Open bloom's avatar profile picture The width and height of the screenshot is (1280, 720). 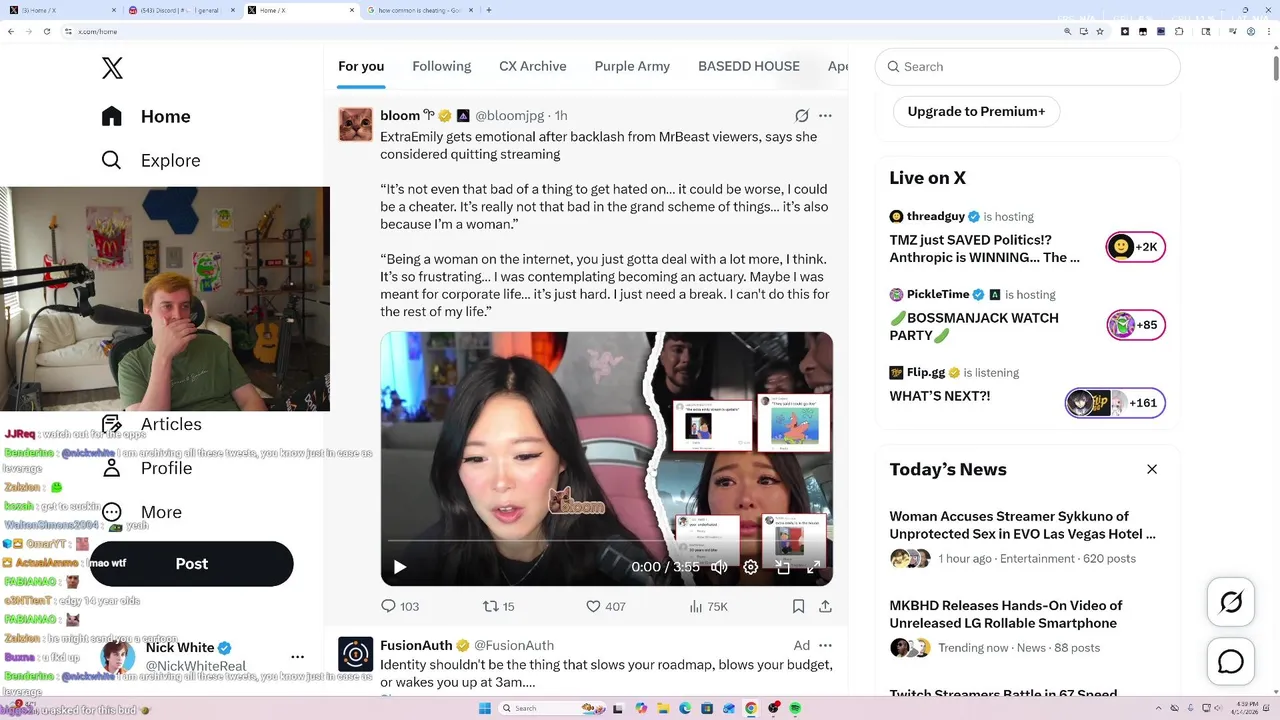click(x=356, y=125)
